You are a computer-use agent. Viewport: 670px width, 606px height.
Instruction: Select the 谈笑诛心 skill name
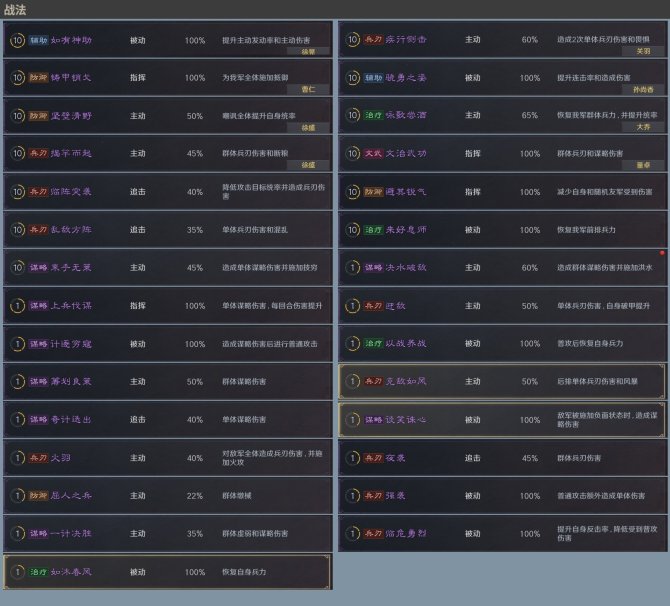pyautogui.click(x=407, y=420)
